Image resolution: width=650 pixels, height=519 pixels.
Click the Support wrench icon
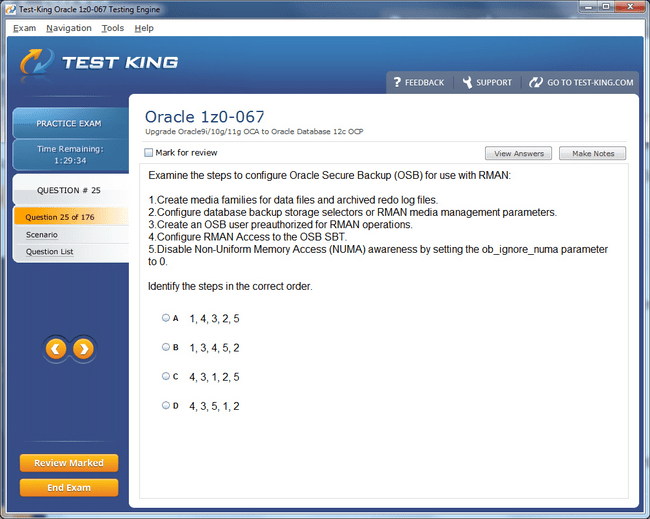pos(467,82)
